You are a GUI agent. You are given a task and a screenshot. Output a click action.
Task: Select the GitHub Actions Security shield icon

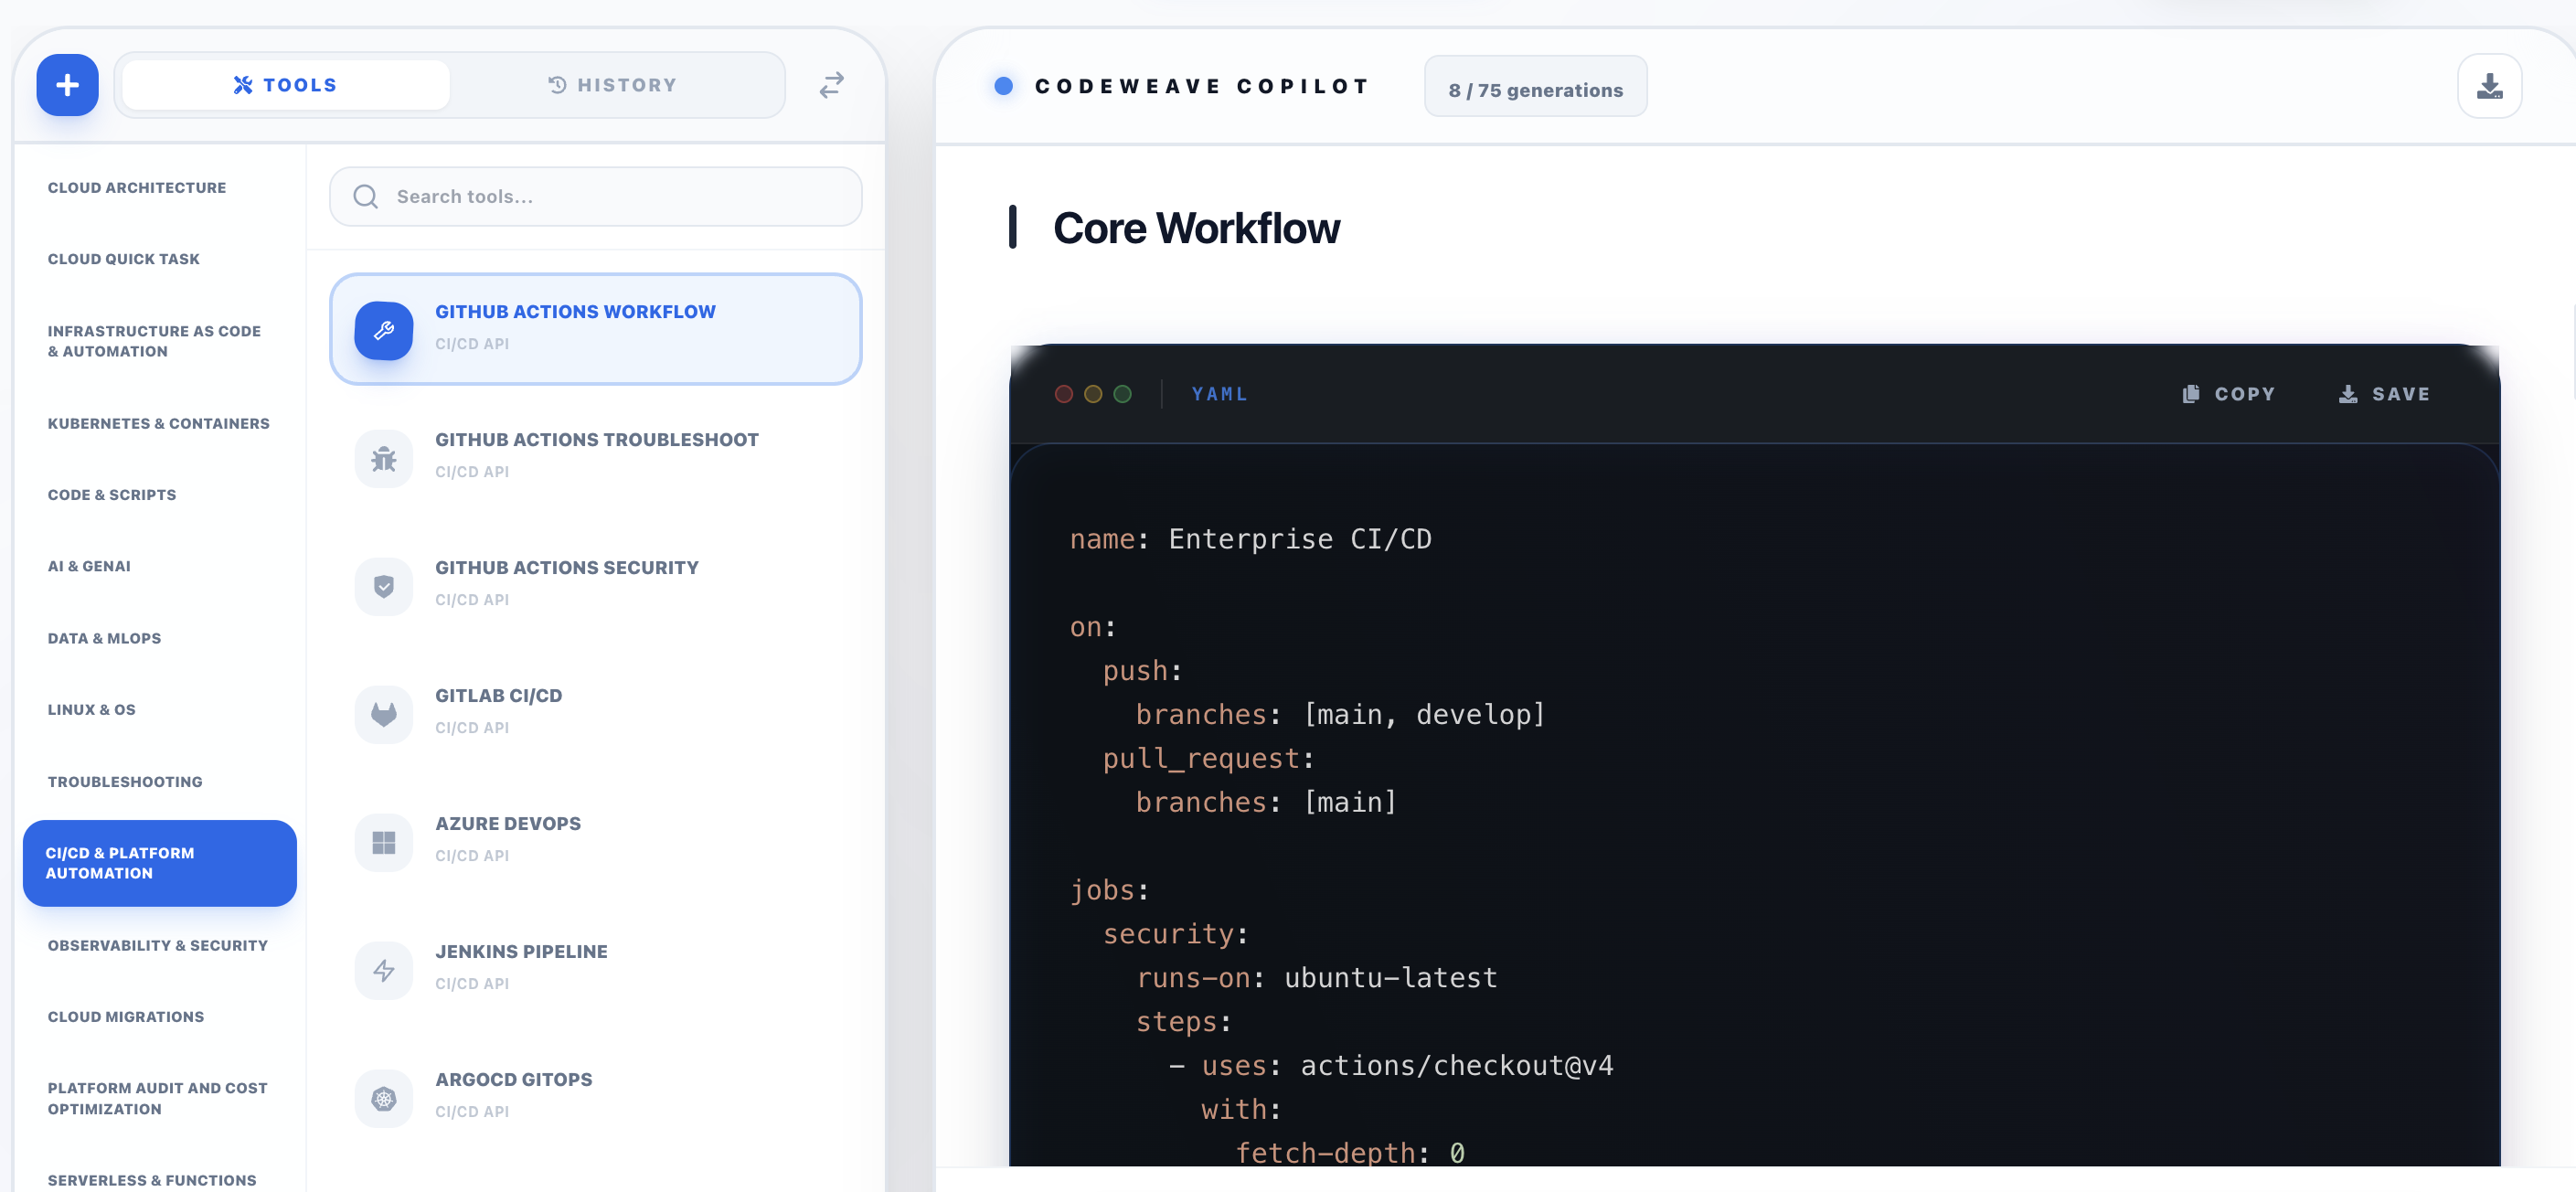[x=383, y=586]
